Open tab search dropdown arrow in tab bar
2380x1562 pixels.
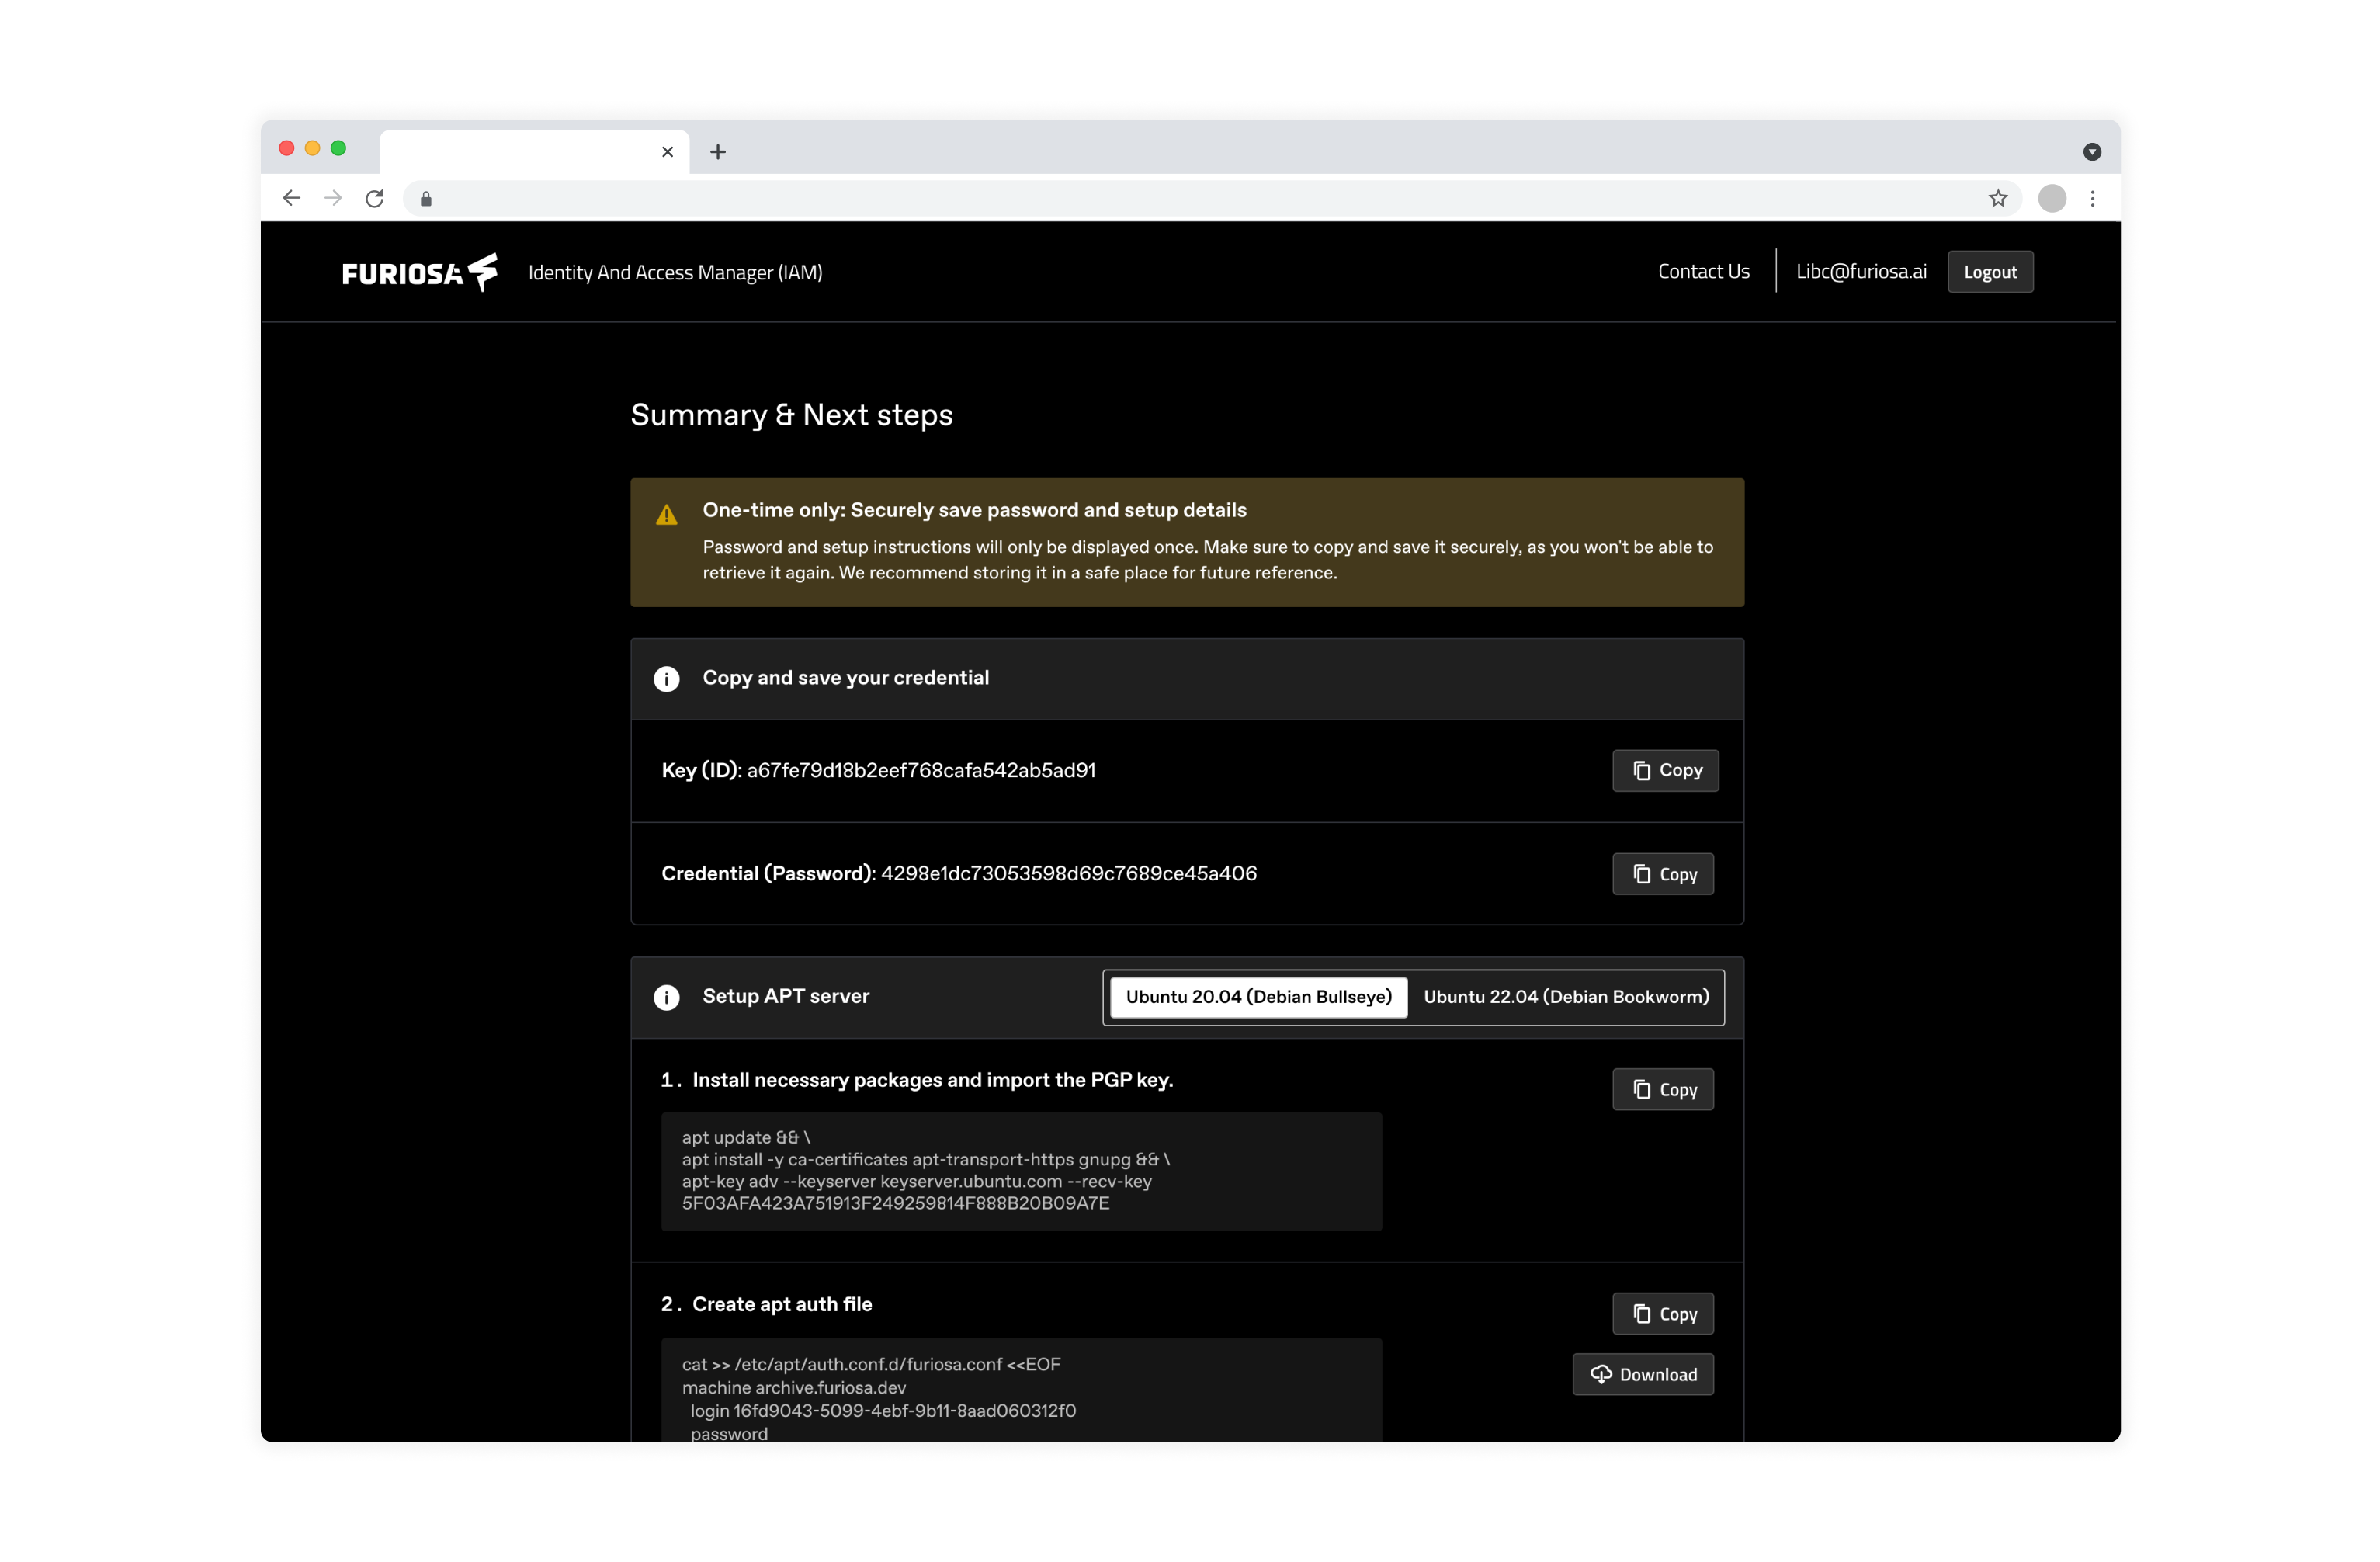tap(2091, 152)
